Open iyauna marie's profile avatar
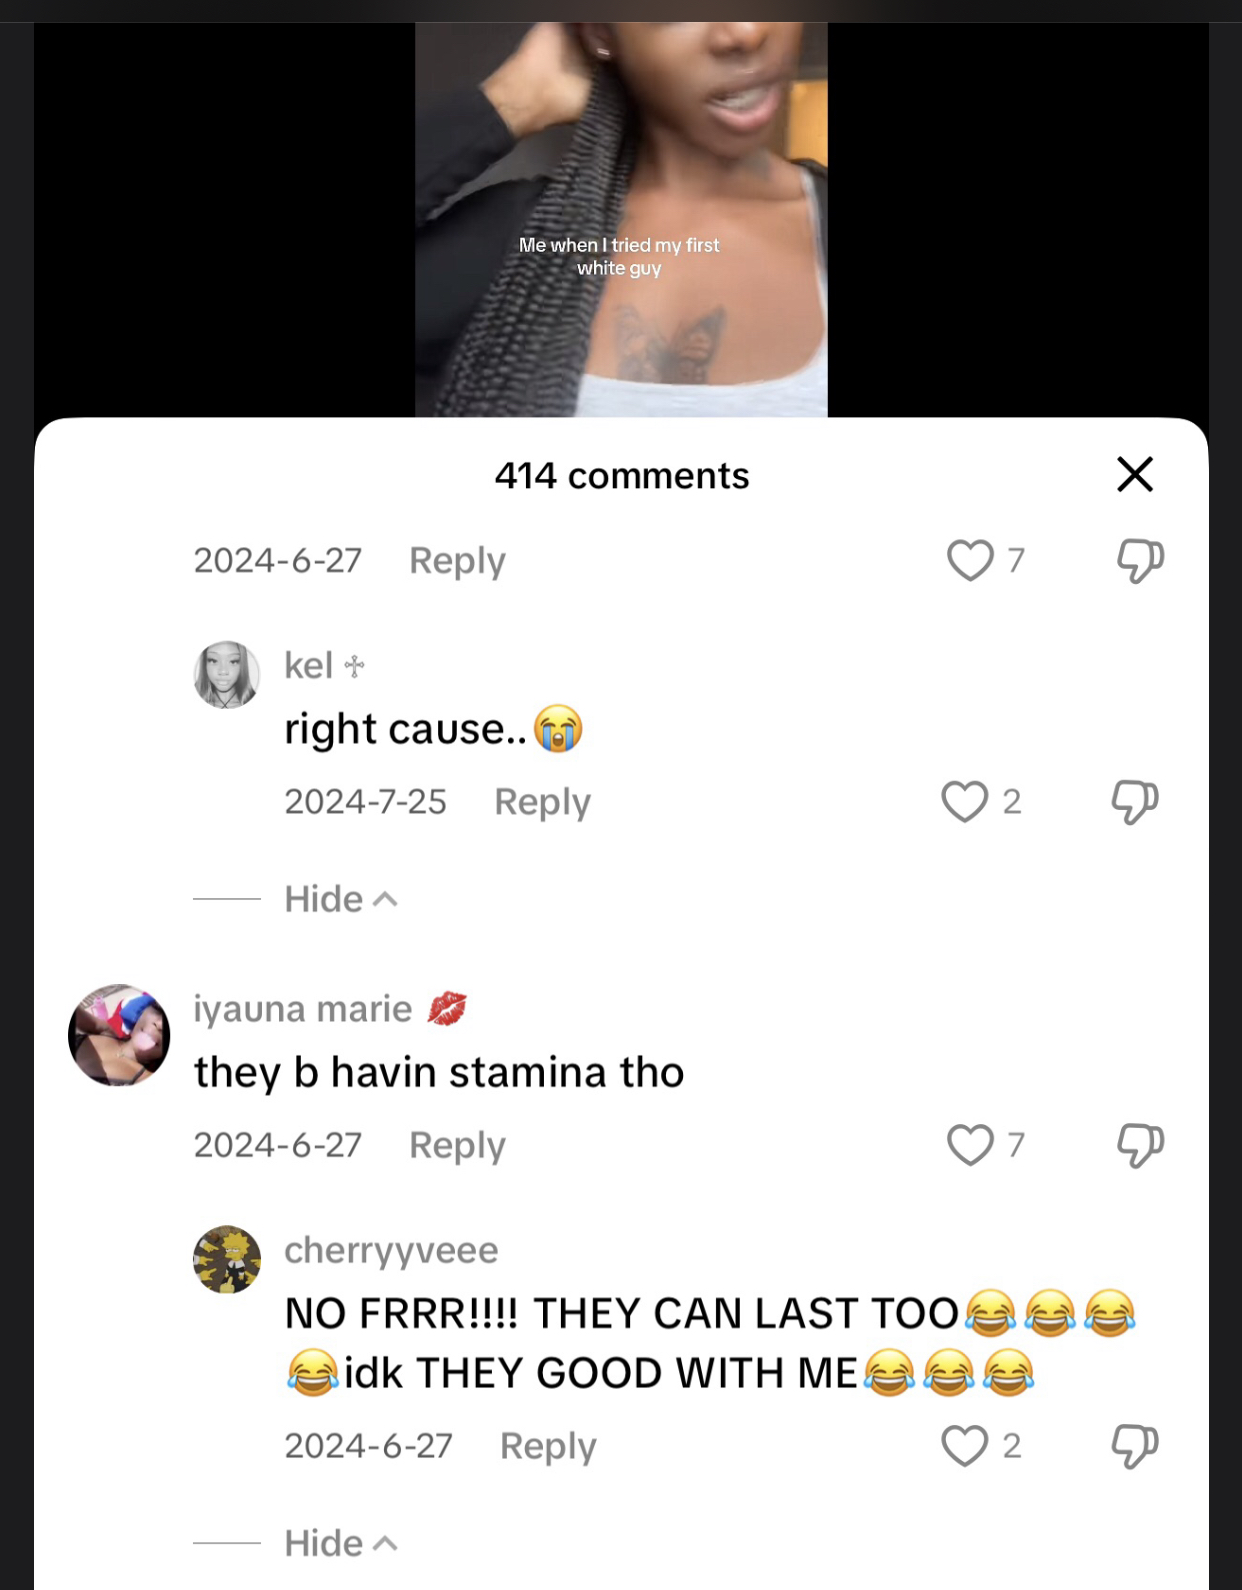The width and height of the screenshot is (1242, 1590). (119, 1035)
